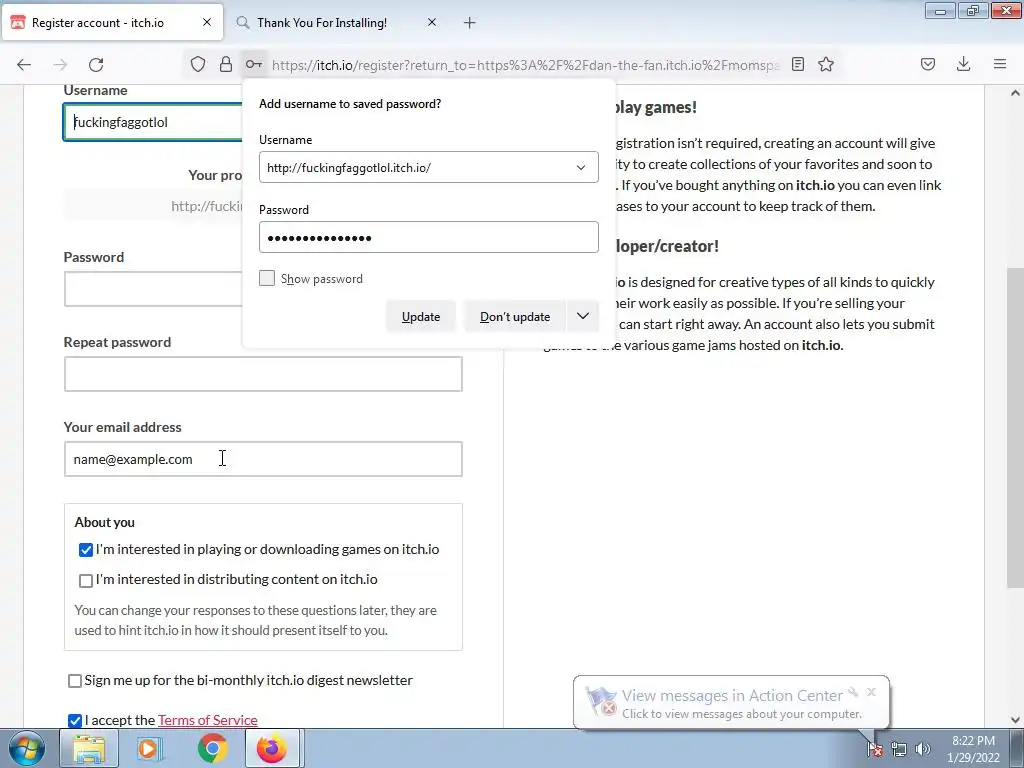Click the Don't update button
This screenshot has width=1024, height=768.
(515, 316)
